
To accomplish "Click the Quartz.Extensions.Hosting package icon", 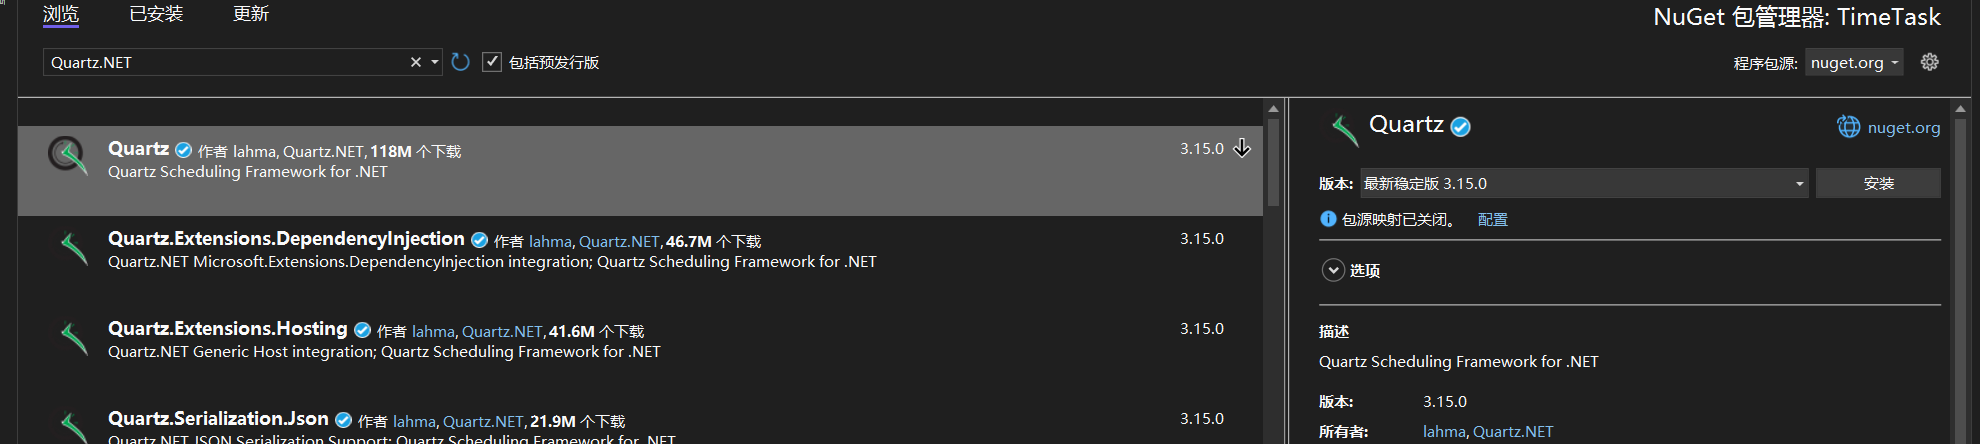I will coord(74,338).
